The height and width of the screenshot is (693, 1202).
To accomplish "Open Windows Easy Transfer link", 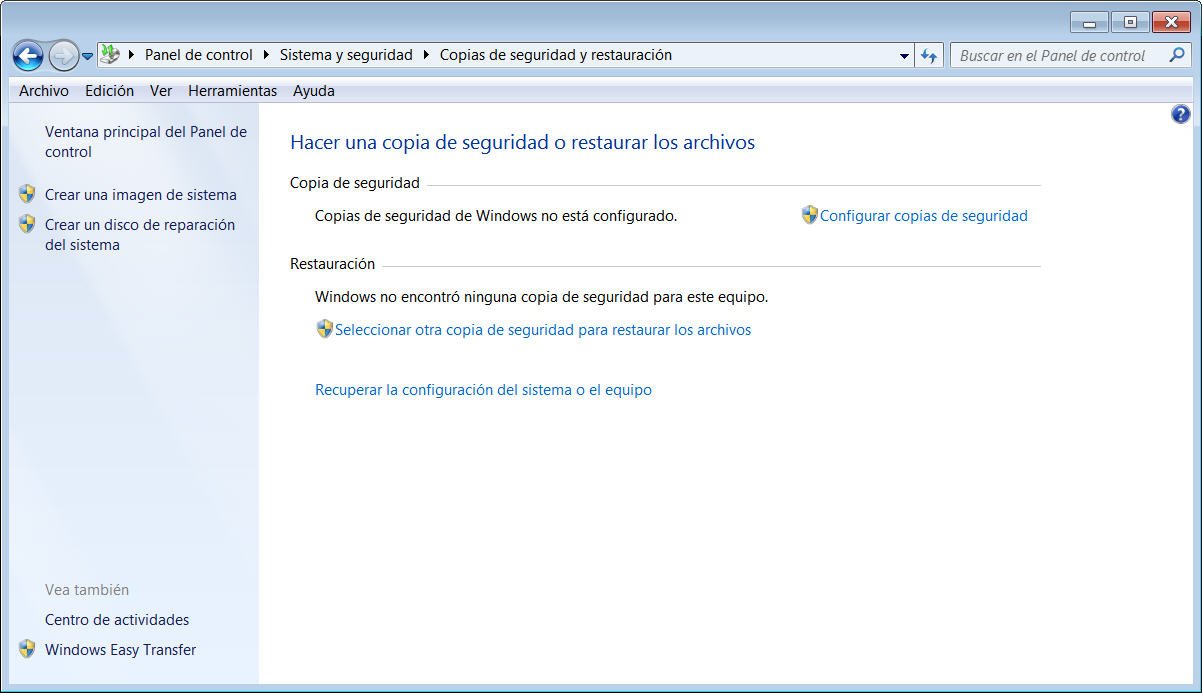I will click(121, 650).
